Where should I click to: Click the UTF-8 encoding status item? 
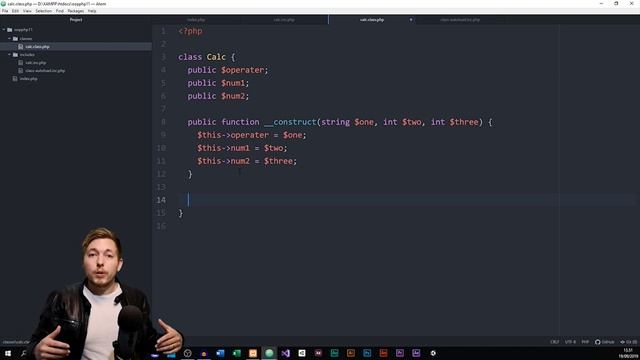coord(570,342)
